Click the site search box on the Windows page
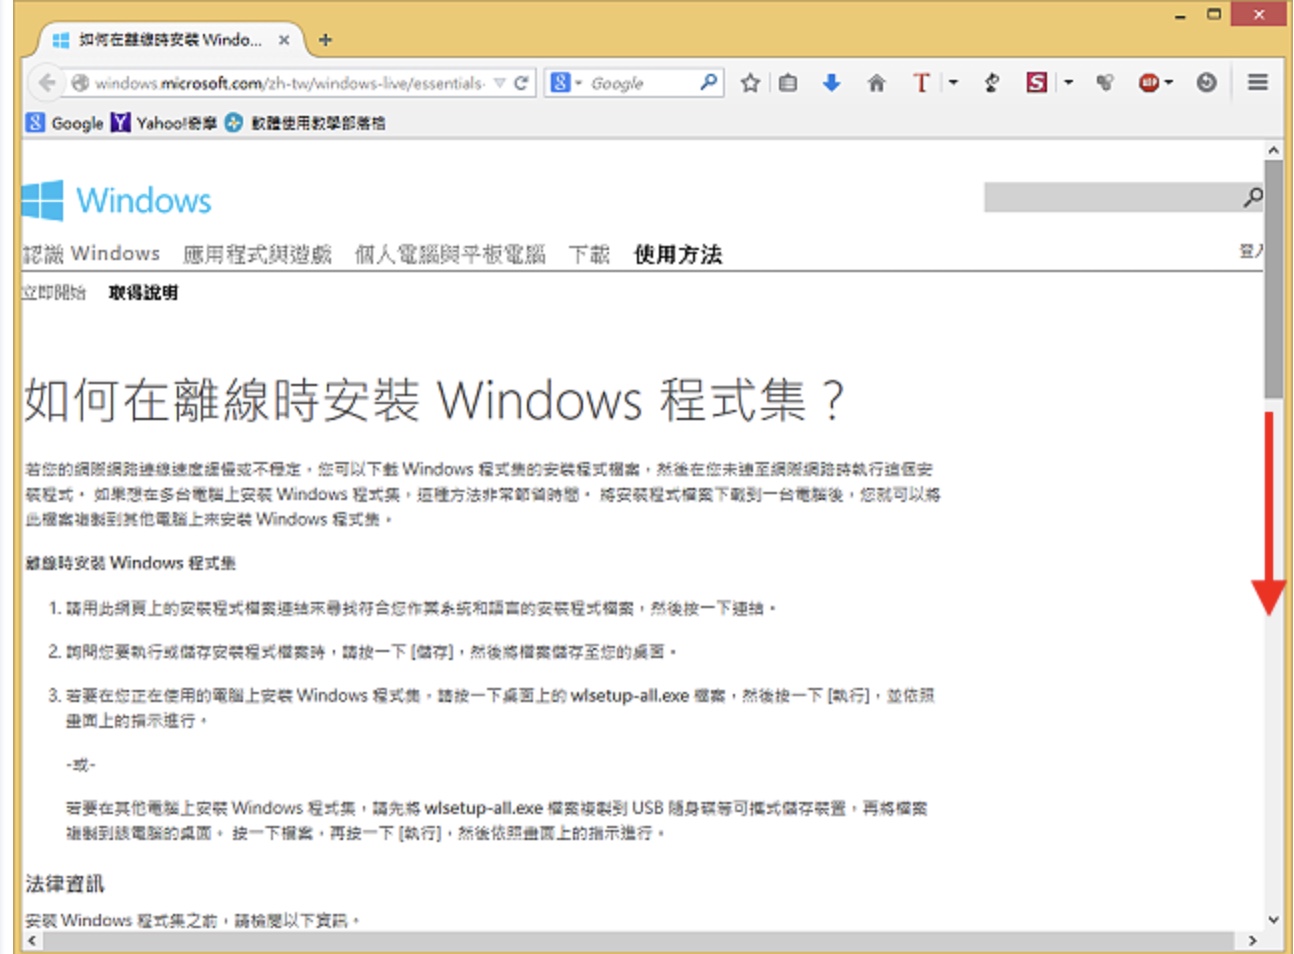Image resolution: width=1294 pixels, height=954 pixels. [x=1112, y=197]
